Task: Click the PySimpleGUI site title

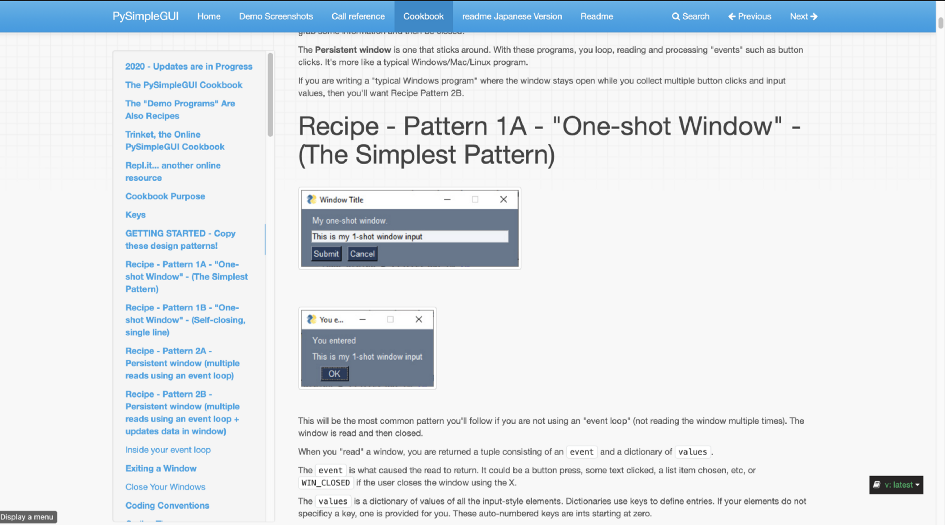Action: 145,16
